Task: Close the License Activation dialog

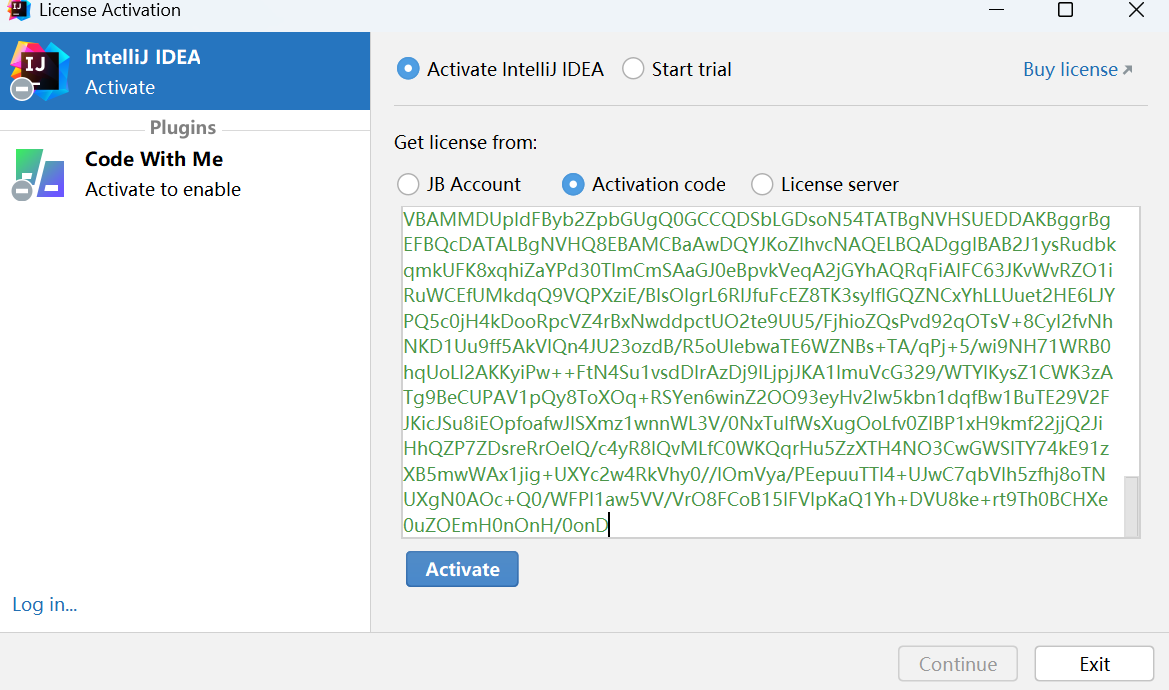Action: click(x=1136, y=10)
